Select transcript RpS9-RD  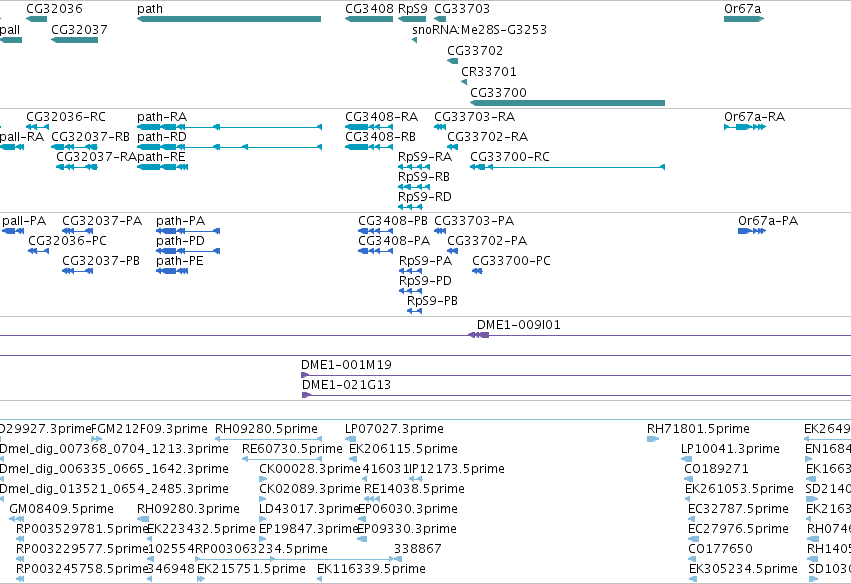coord(410,207)
